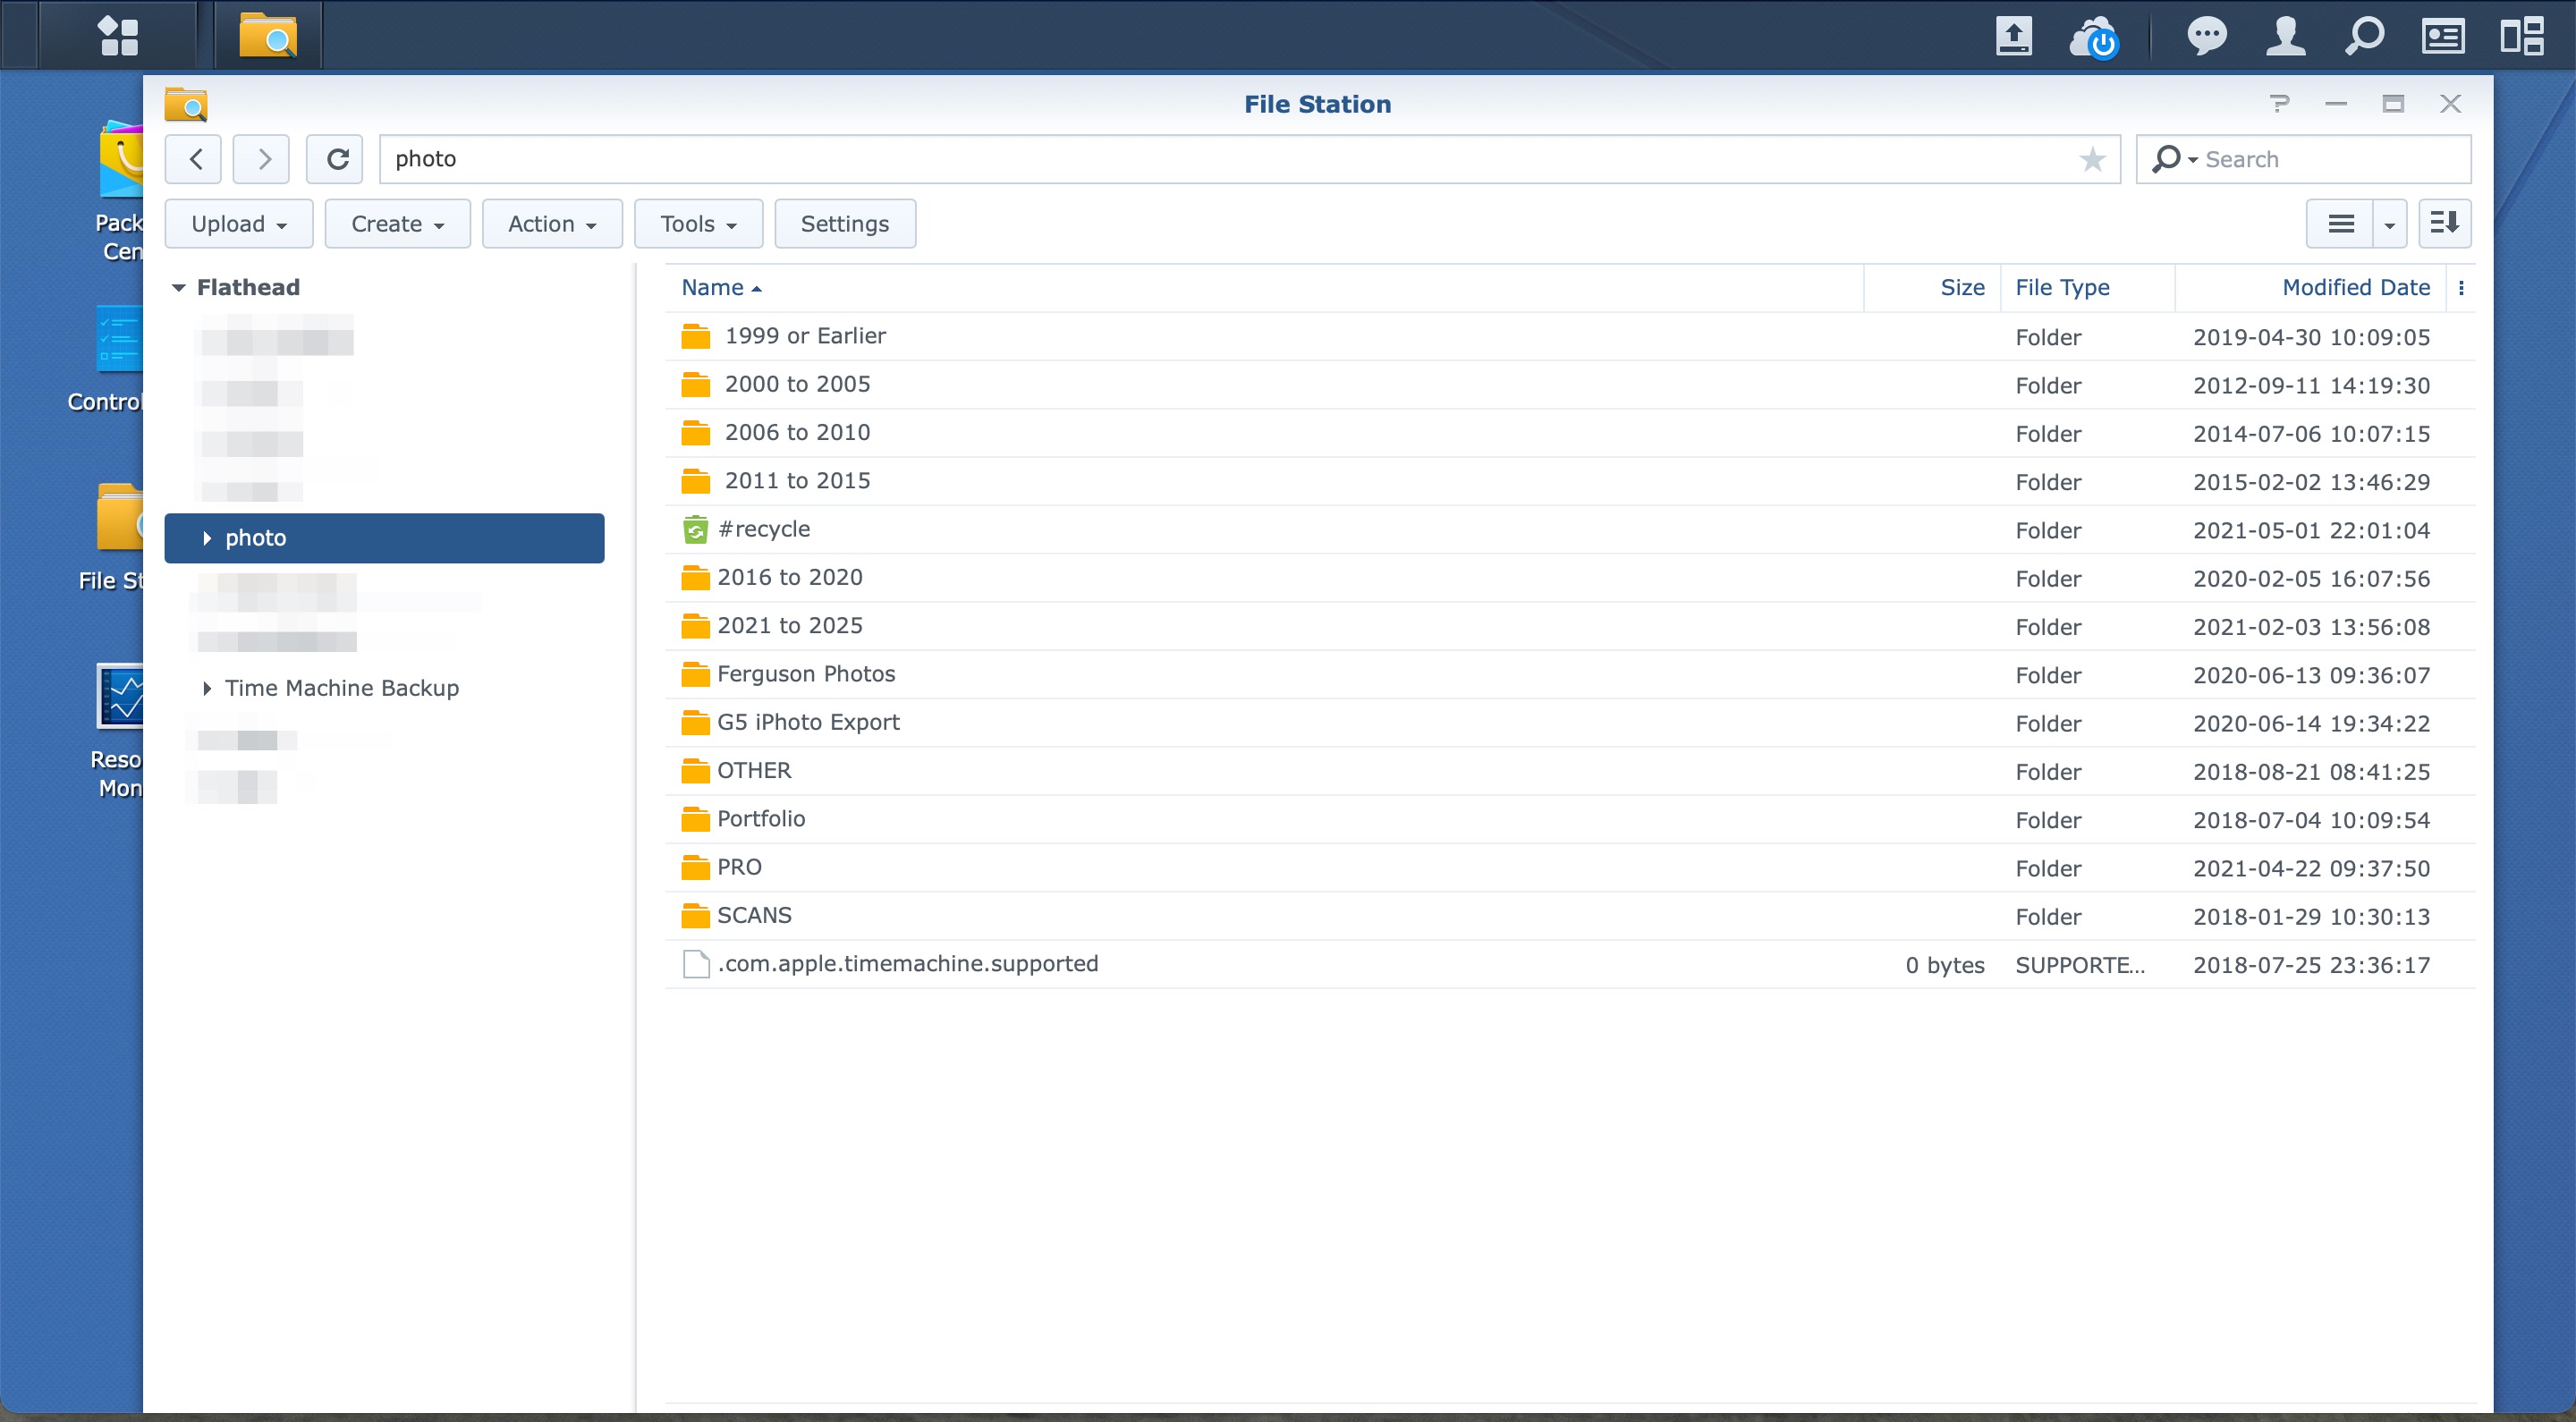Click the taskbar search magnifier icon

(x=2364, y=36)
